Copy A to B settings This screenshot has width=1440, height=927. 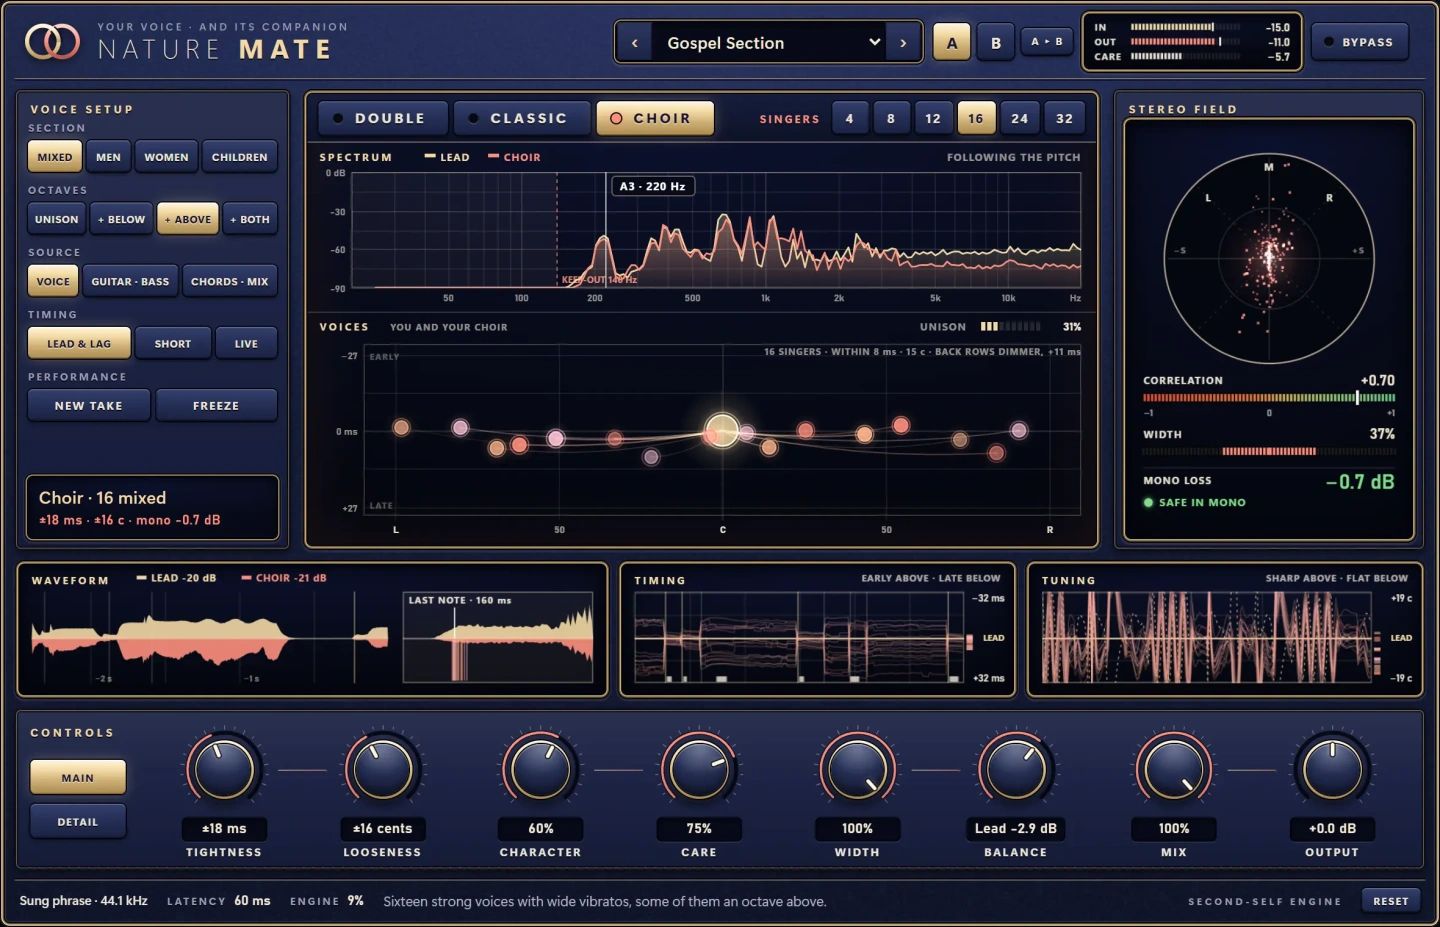[1047, 41]
